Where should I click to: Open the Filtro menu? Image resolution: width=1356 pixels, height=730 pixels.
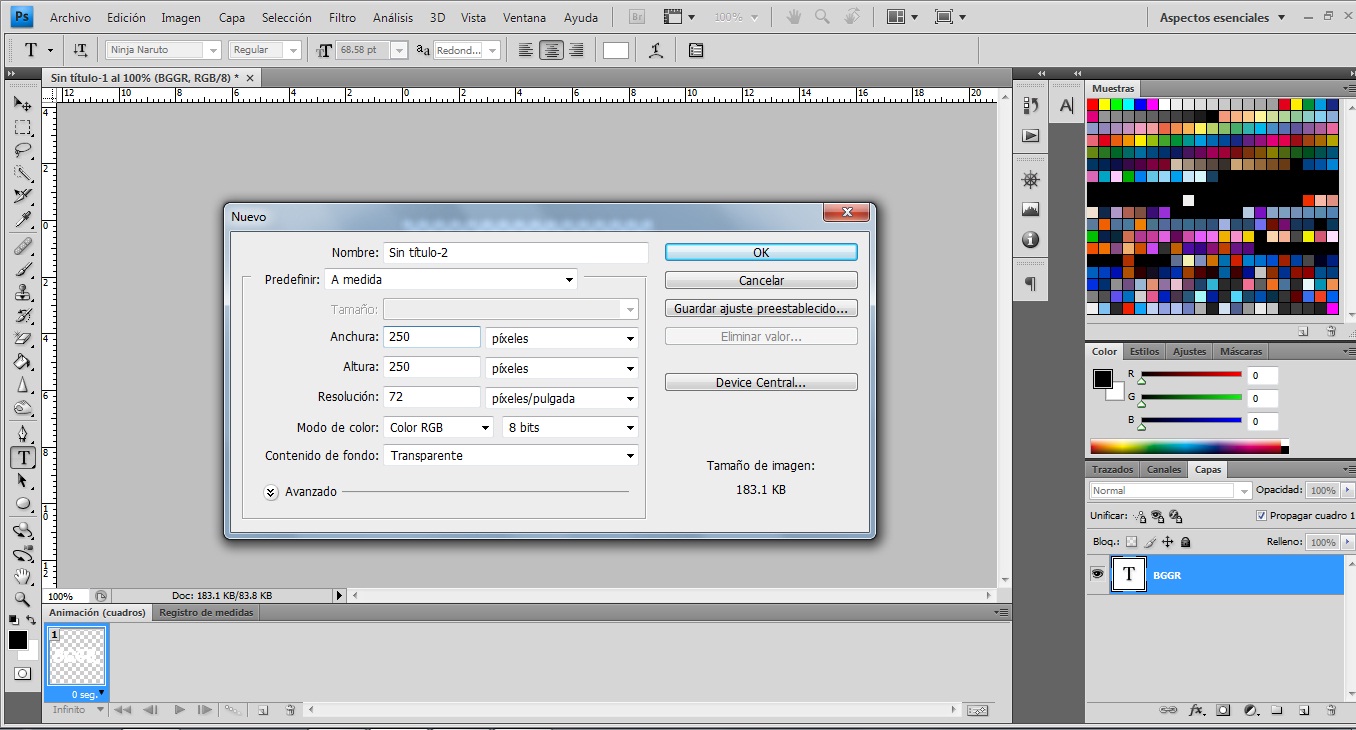[x=342, y=18]
